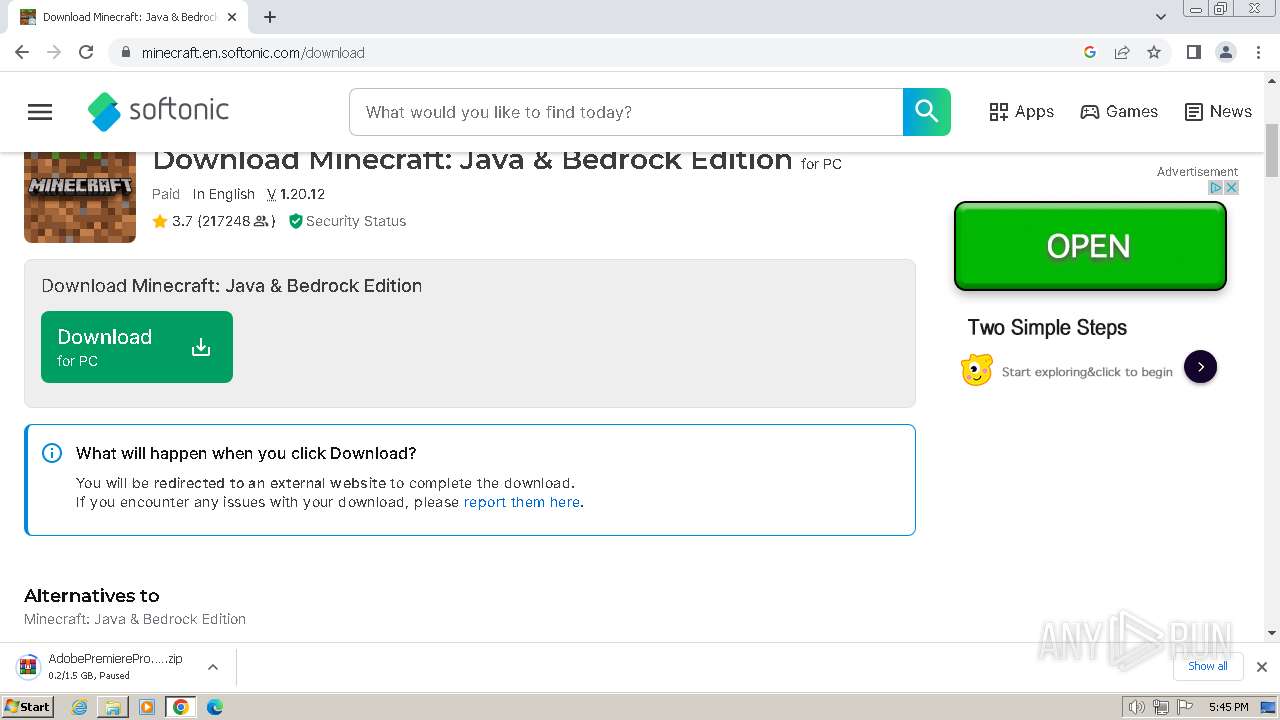Open the Chrome three-dot menu
The height and width of the screenshot is (720, 1280).
1259,52
